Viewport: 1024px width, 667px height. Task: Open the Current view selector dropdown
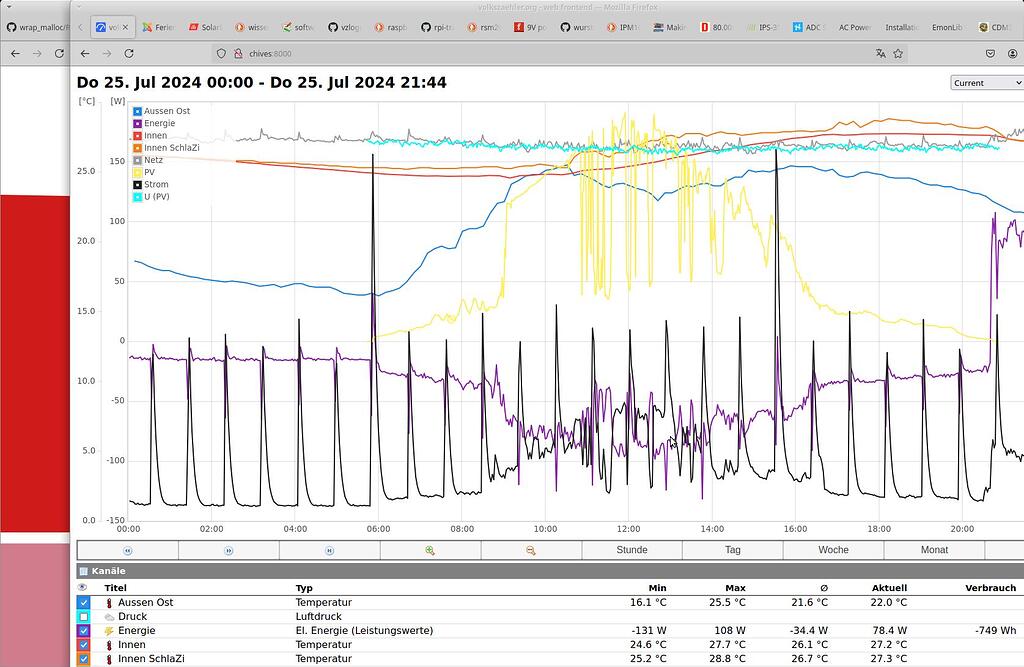pyautogui.click(x=986, y=83)
